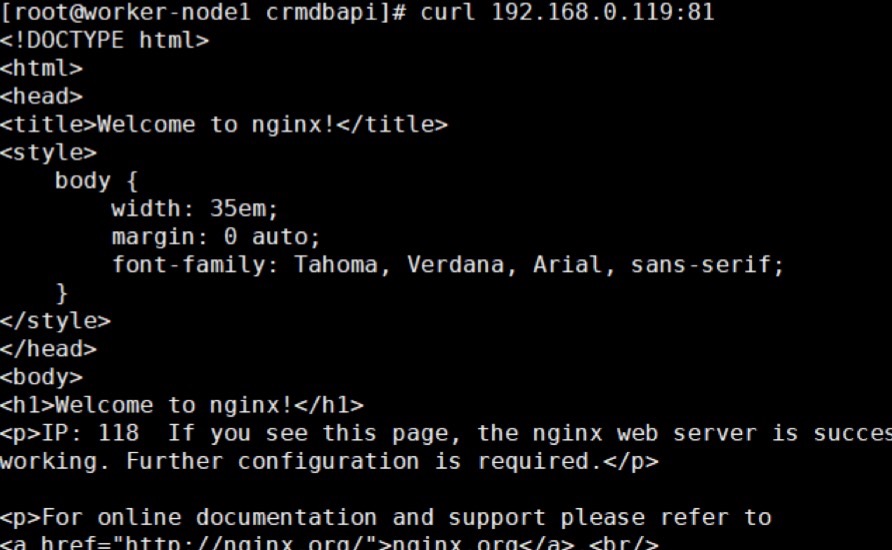Viewport: 892px width, 550px height.
Task: Click the closing brace of body rule
Action: coord(62,293)
